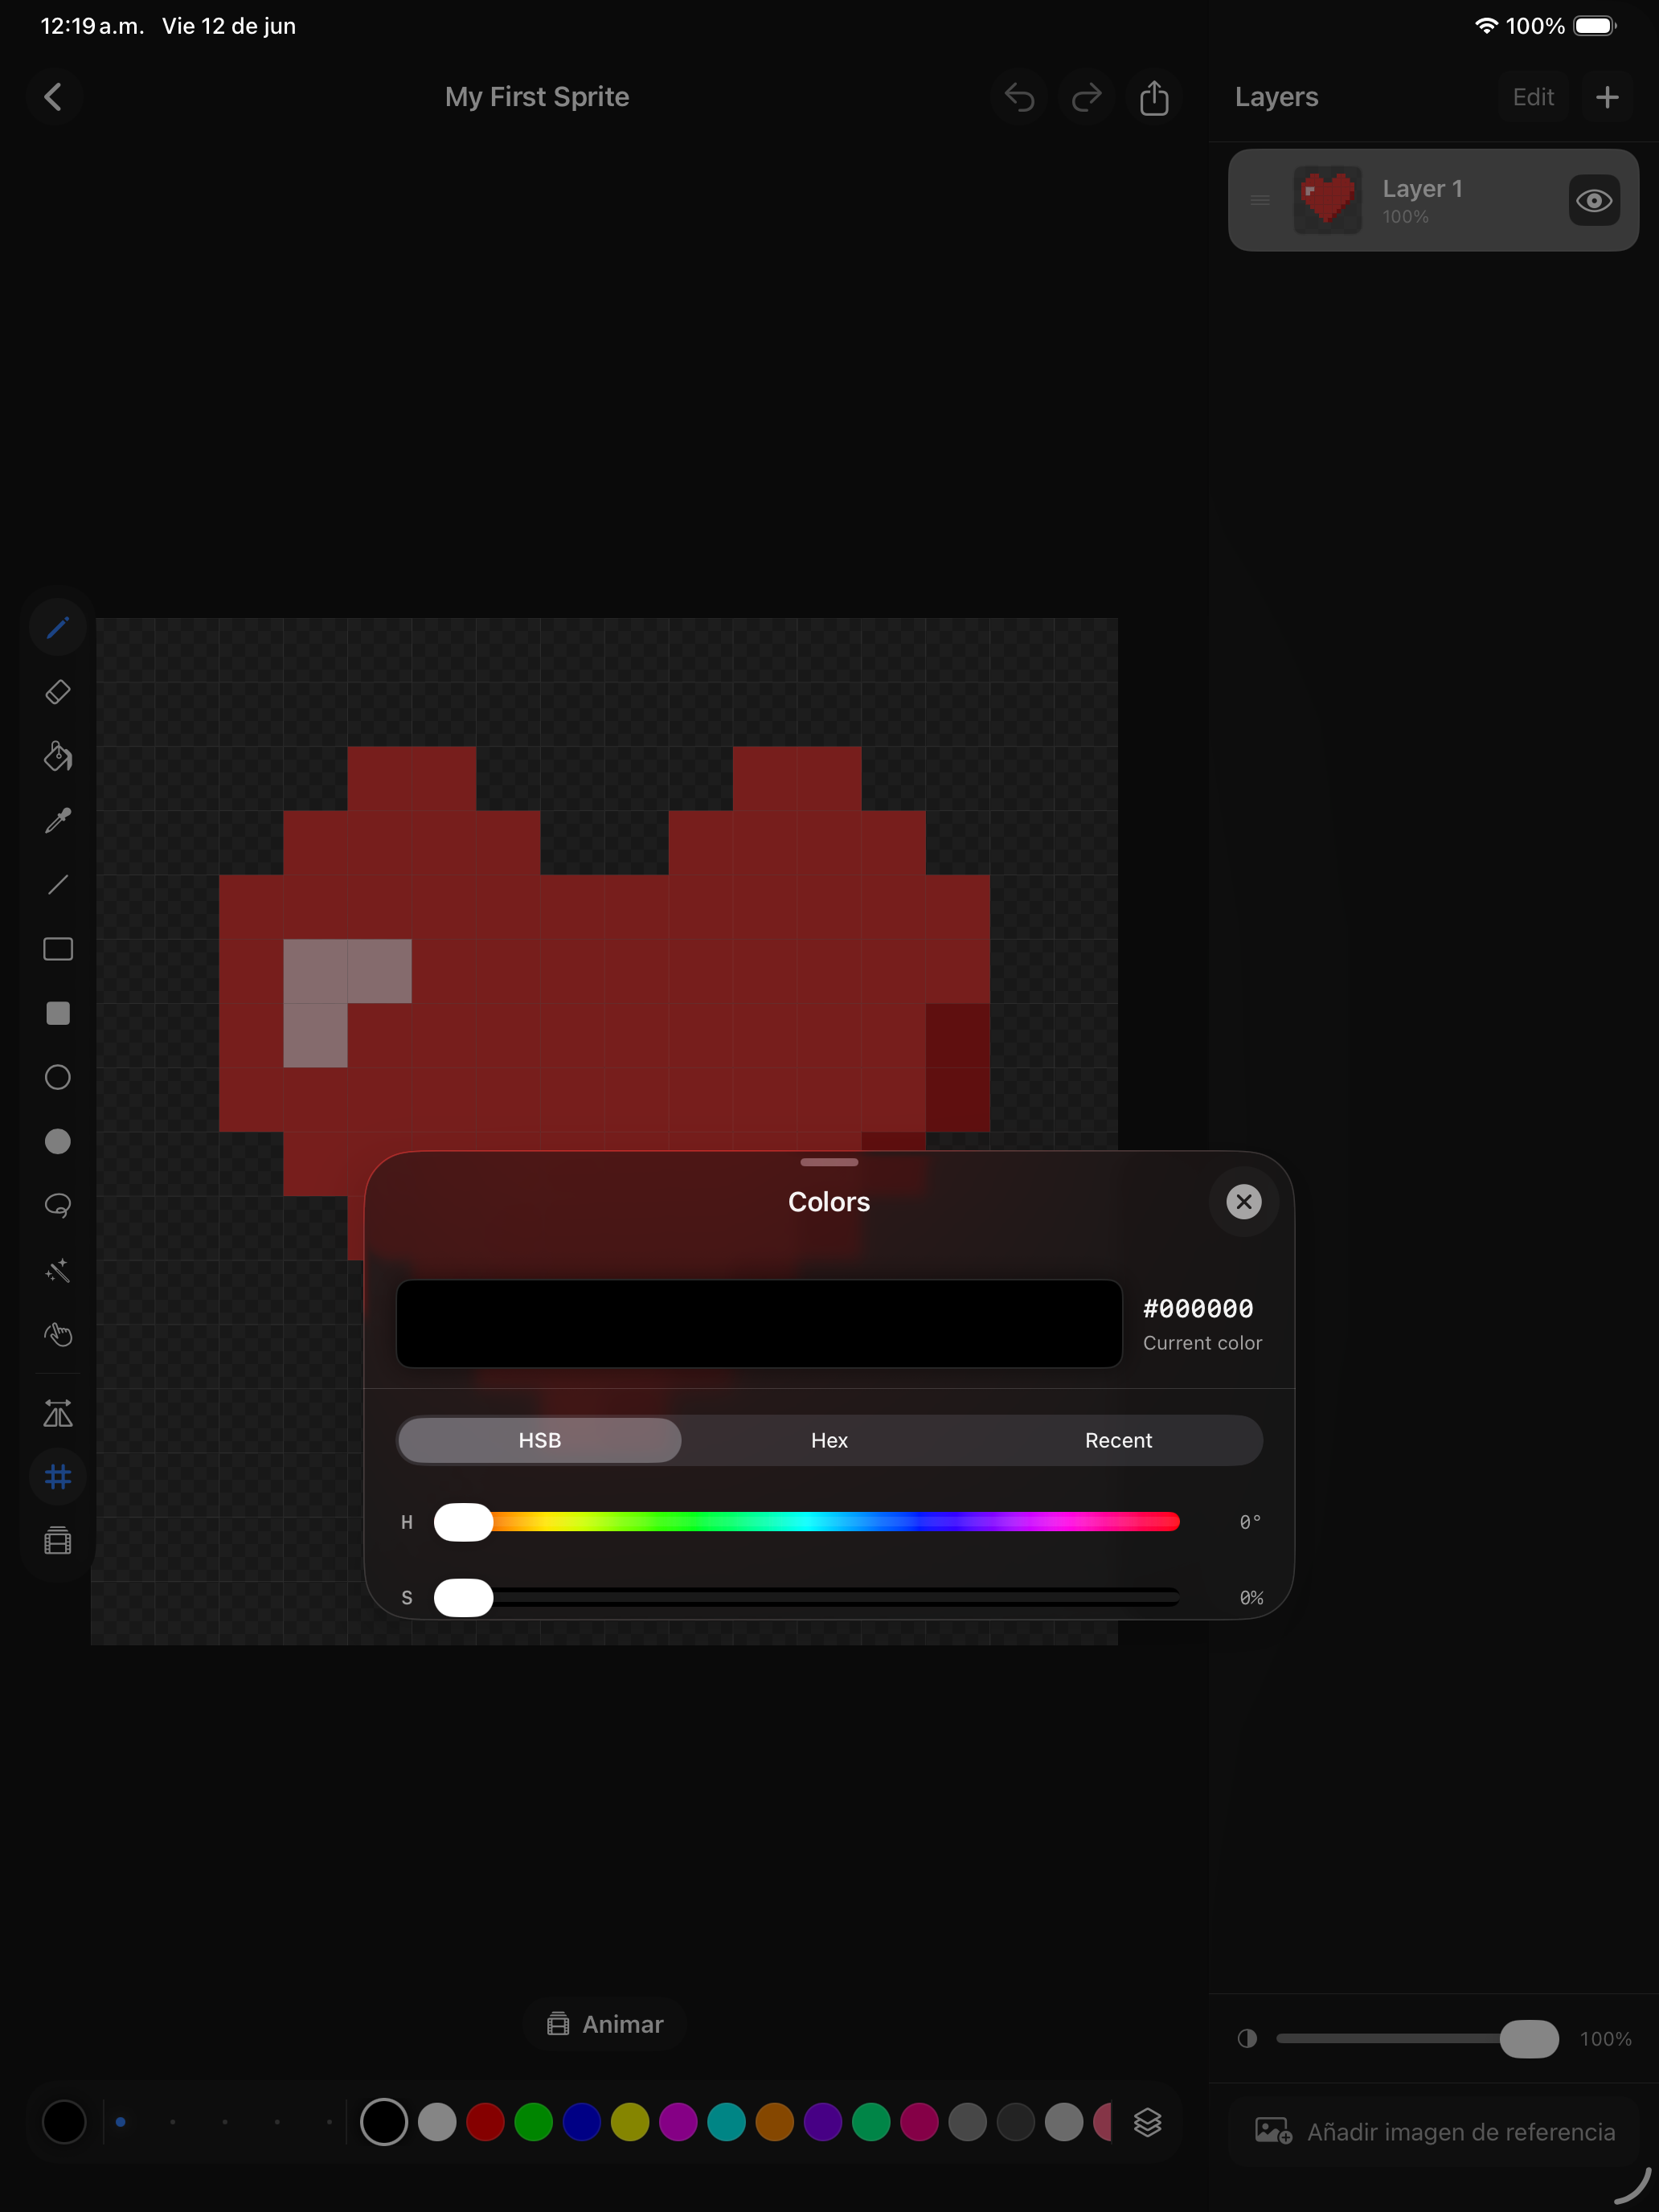Select the olive yellow palette swatch
This screenshot has width=1659, height=2212.
pos(630,2121)
